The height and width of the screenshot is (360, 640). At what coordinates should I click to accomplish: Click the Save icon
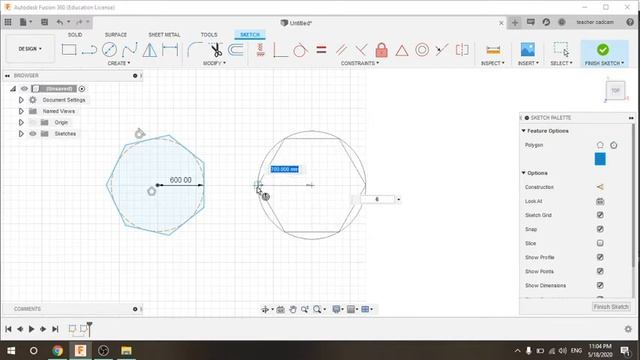click(x=44, y=22)
